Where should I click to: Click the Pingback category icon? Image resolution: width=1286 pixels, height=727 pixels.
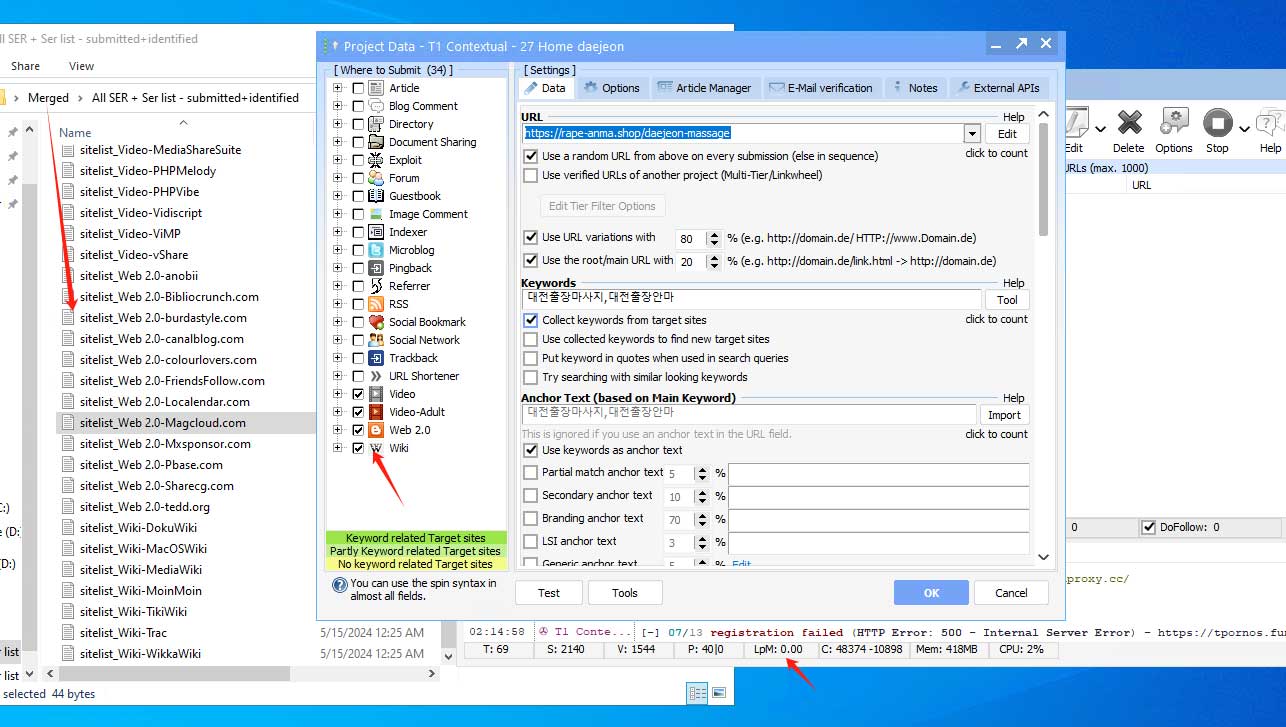coord(376,268)
